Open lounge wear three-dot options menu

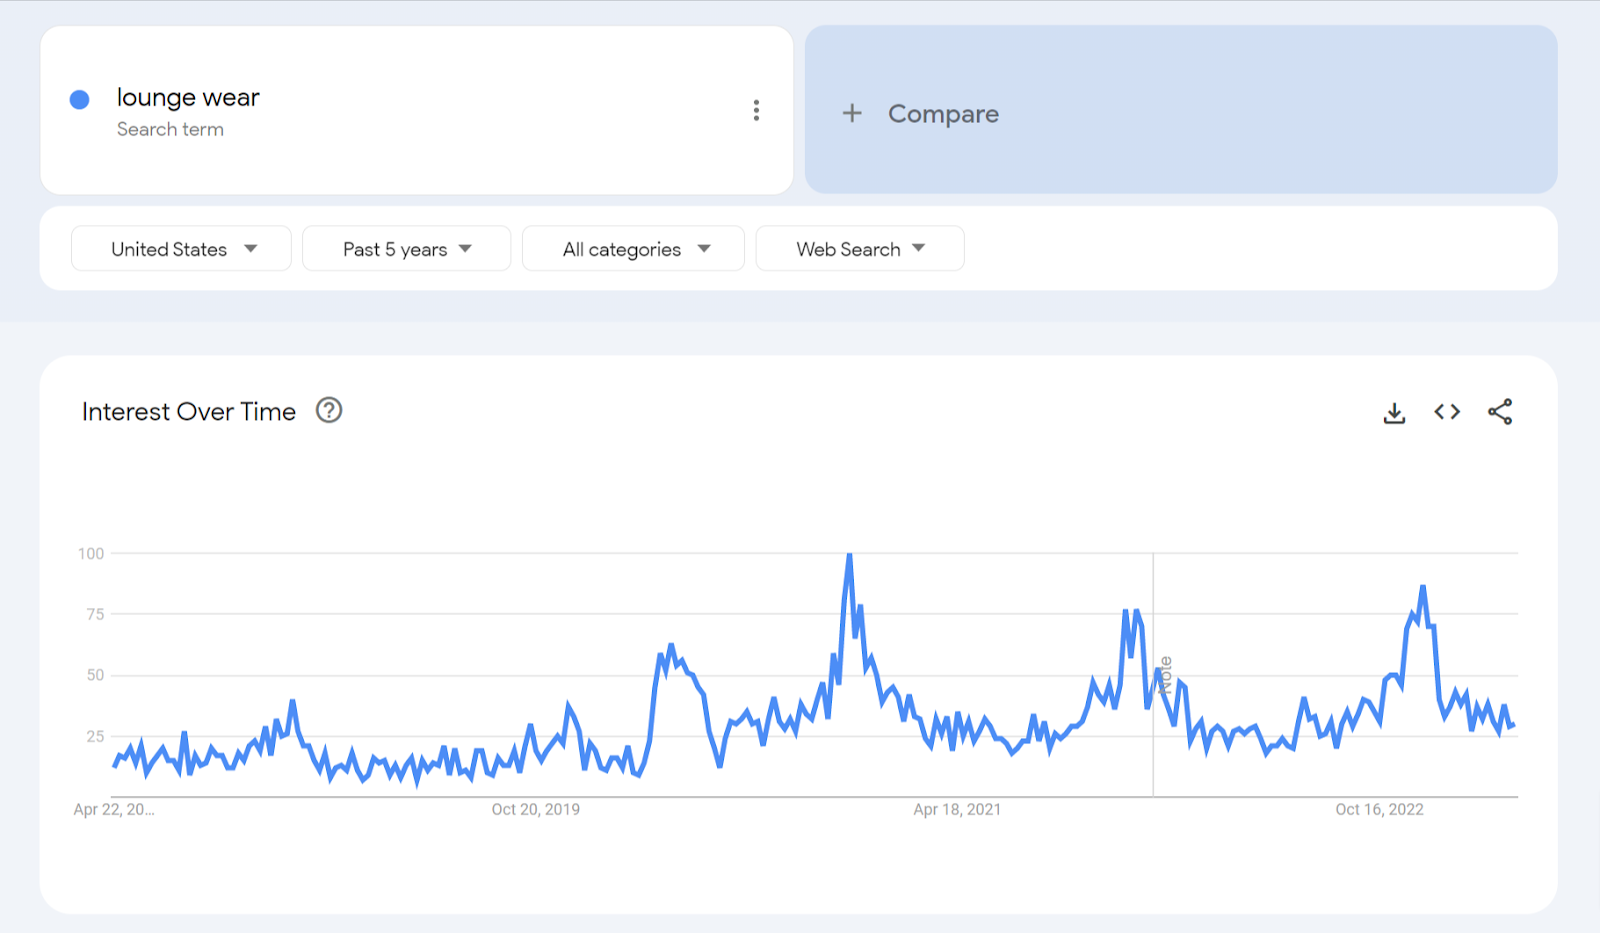[x=756, y=110]
